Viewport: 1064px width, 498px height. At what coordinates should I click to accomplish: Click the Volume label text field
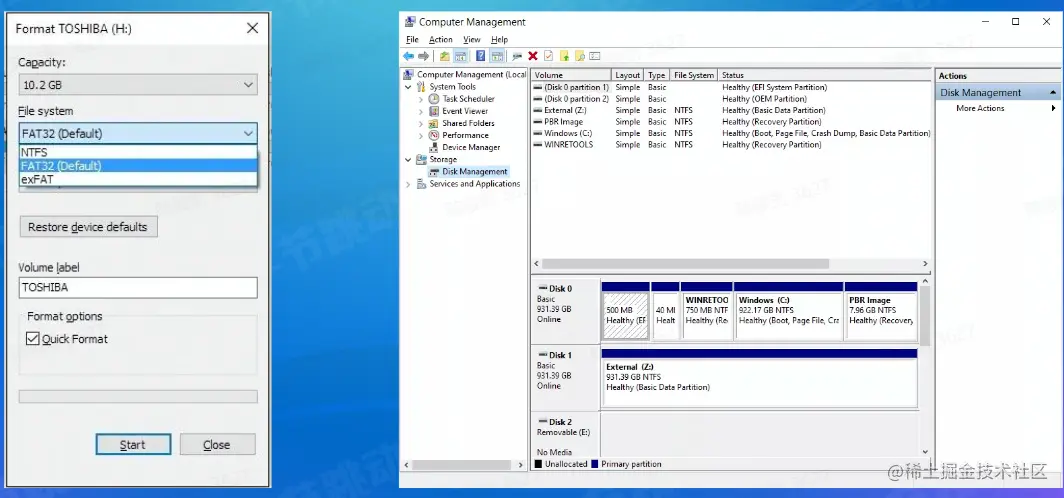[138, 287]
